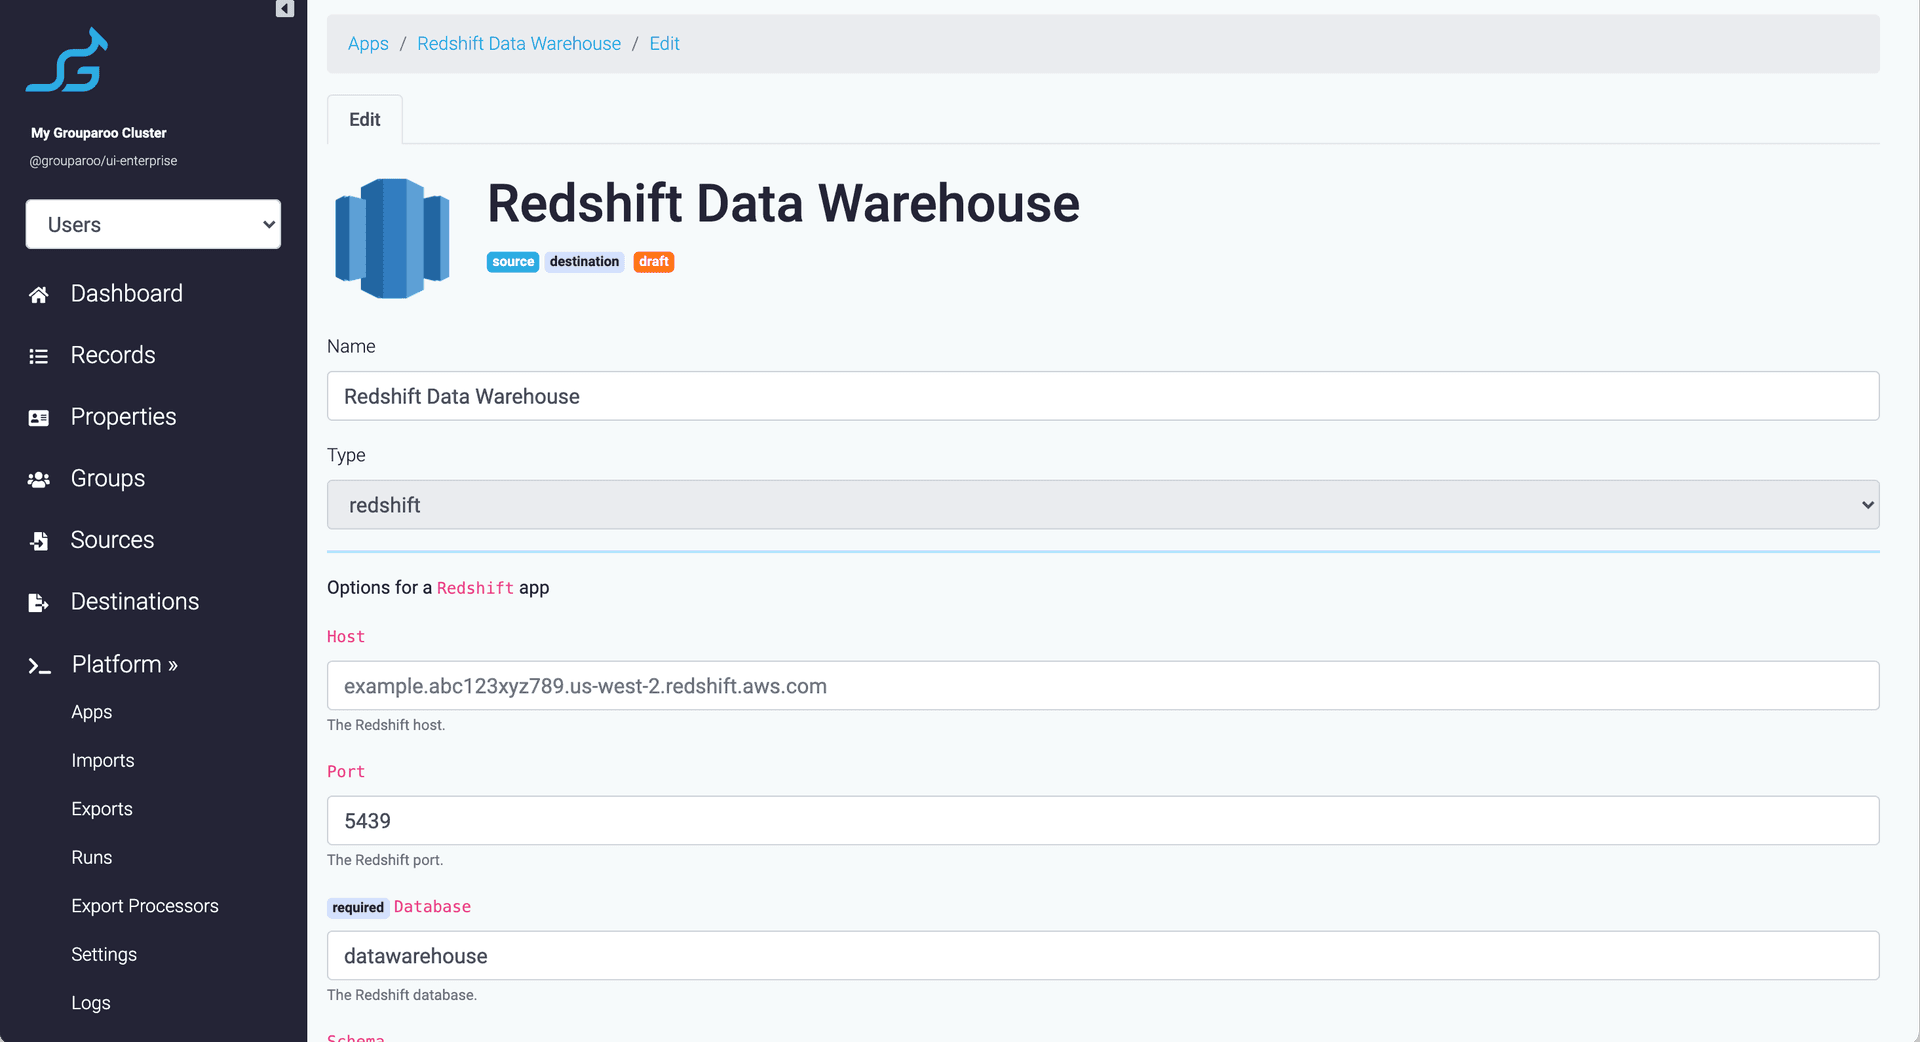The width and height of the screenshot is (1920, 1042).
Task: Open Properties in the sidebar
Action: coord(124,417)
